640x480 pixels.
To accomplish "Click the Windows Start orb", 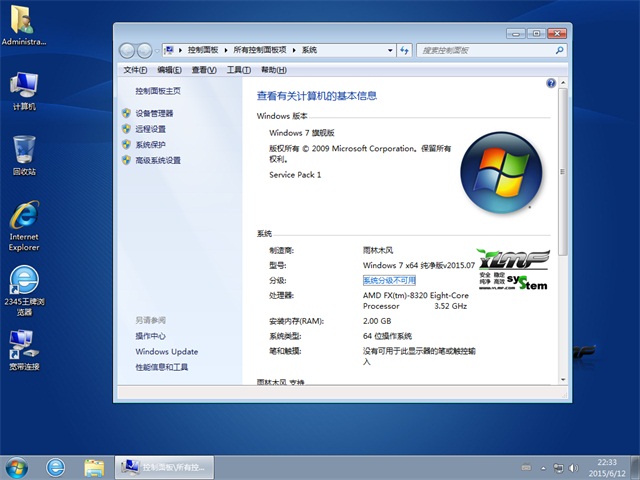I will point(16,468).
